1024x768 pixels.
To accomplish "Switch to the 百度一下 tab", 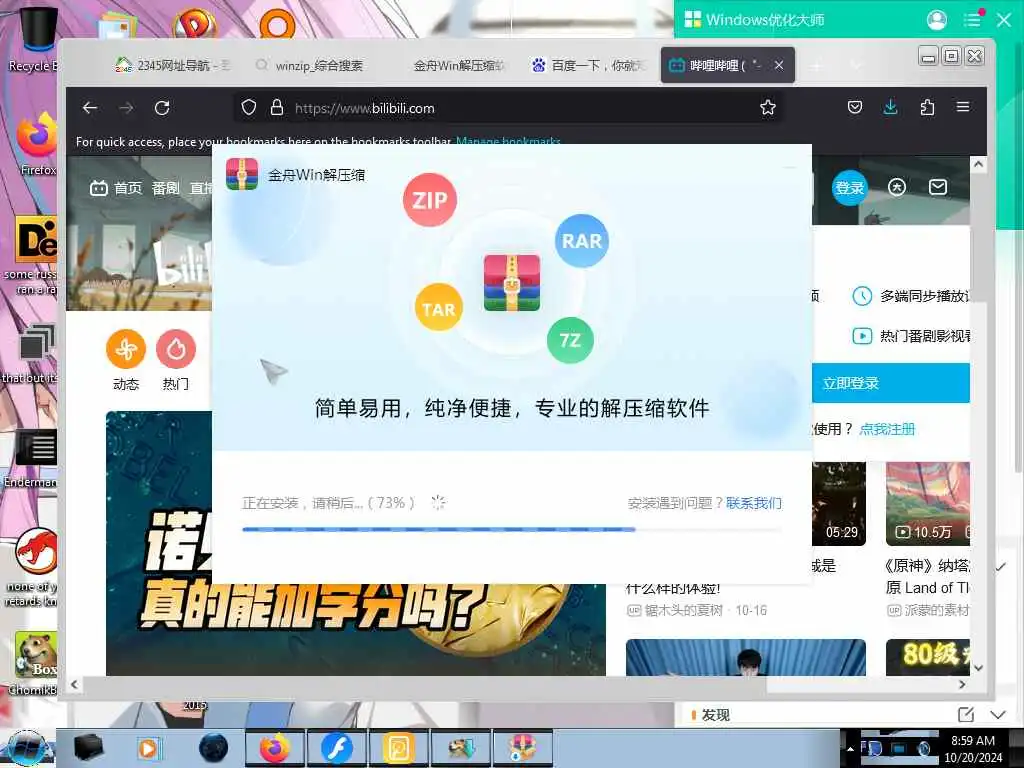I will (x=588, y=65).
